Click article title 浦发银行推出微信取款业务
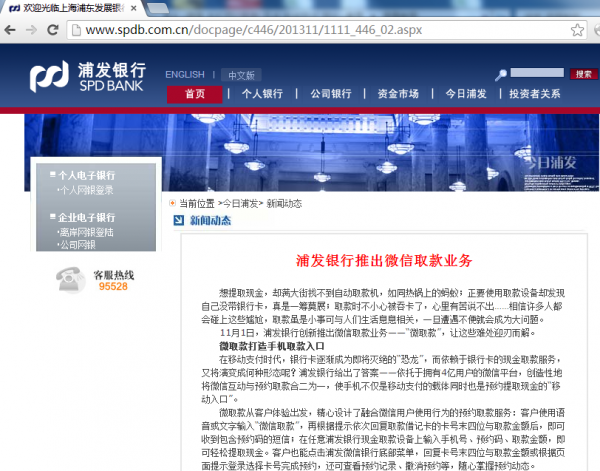This screenshot has width=600, height=471. tap(384, 261)
